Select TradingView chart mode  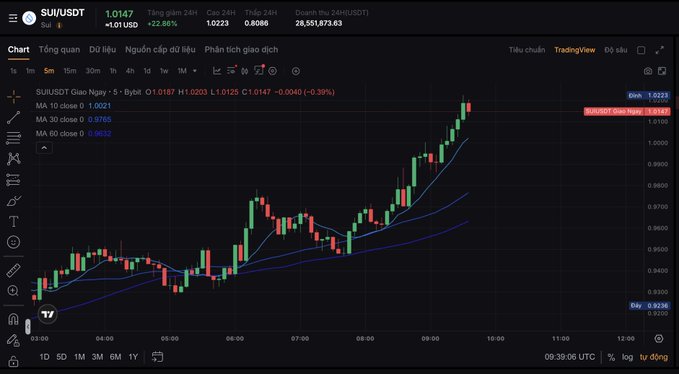(575, 50)
